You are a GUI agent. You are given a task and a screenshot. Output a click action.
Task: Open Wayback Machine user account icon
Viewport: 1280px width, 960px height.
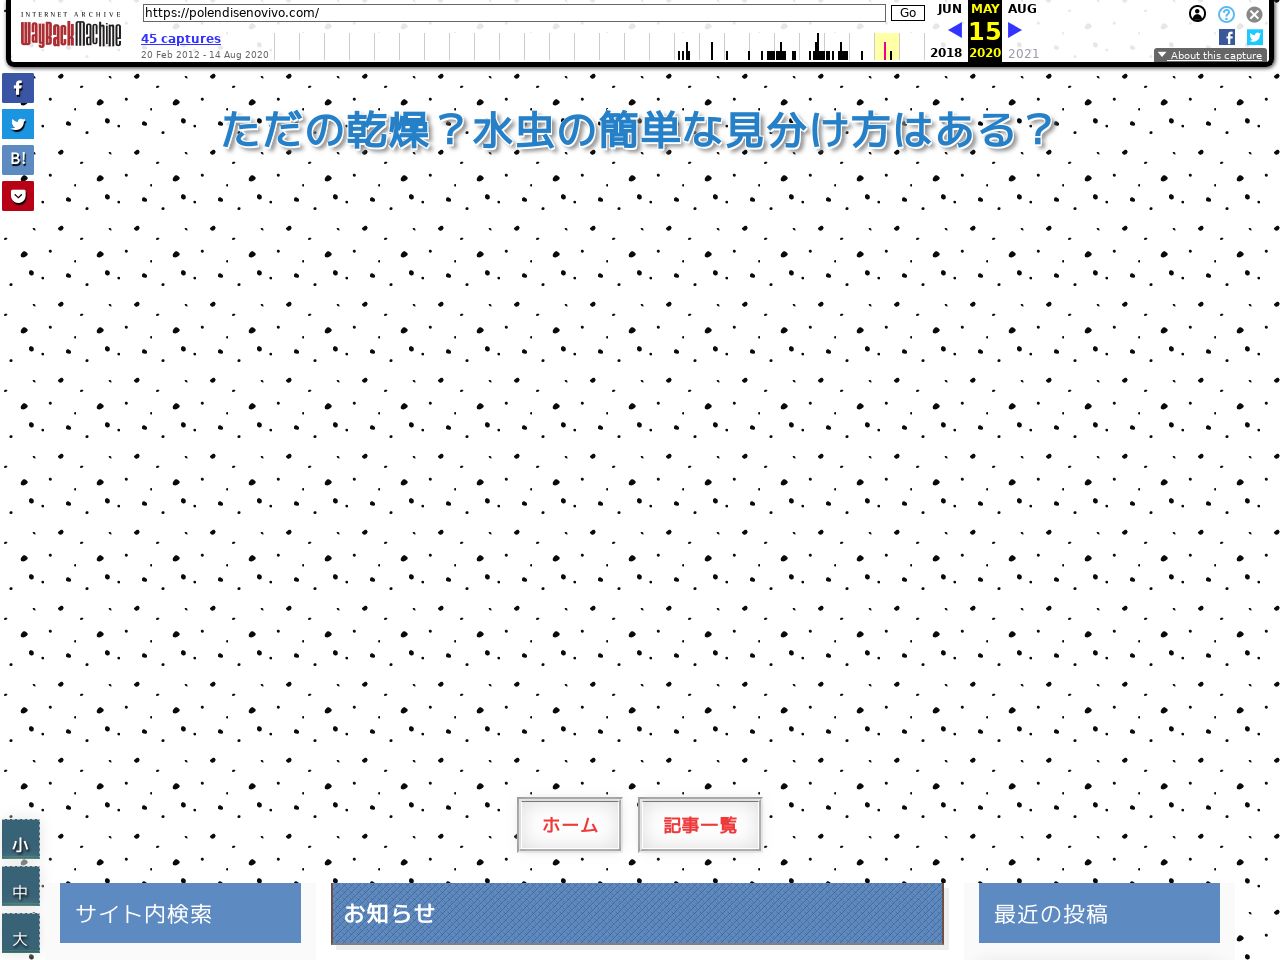pyautogui.click(x=1197, y=14)
